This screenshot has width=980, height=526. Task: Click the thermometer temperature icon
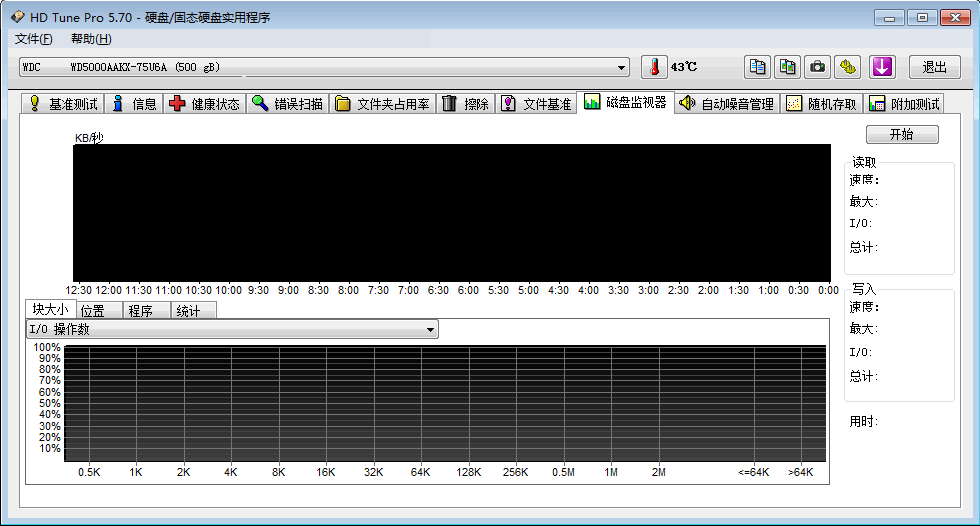(x=653, y=67)
